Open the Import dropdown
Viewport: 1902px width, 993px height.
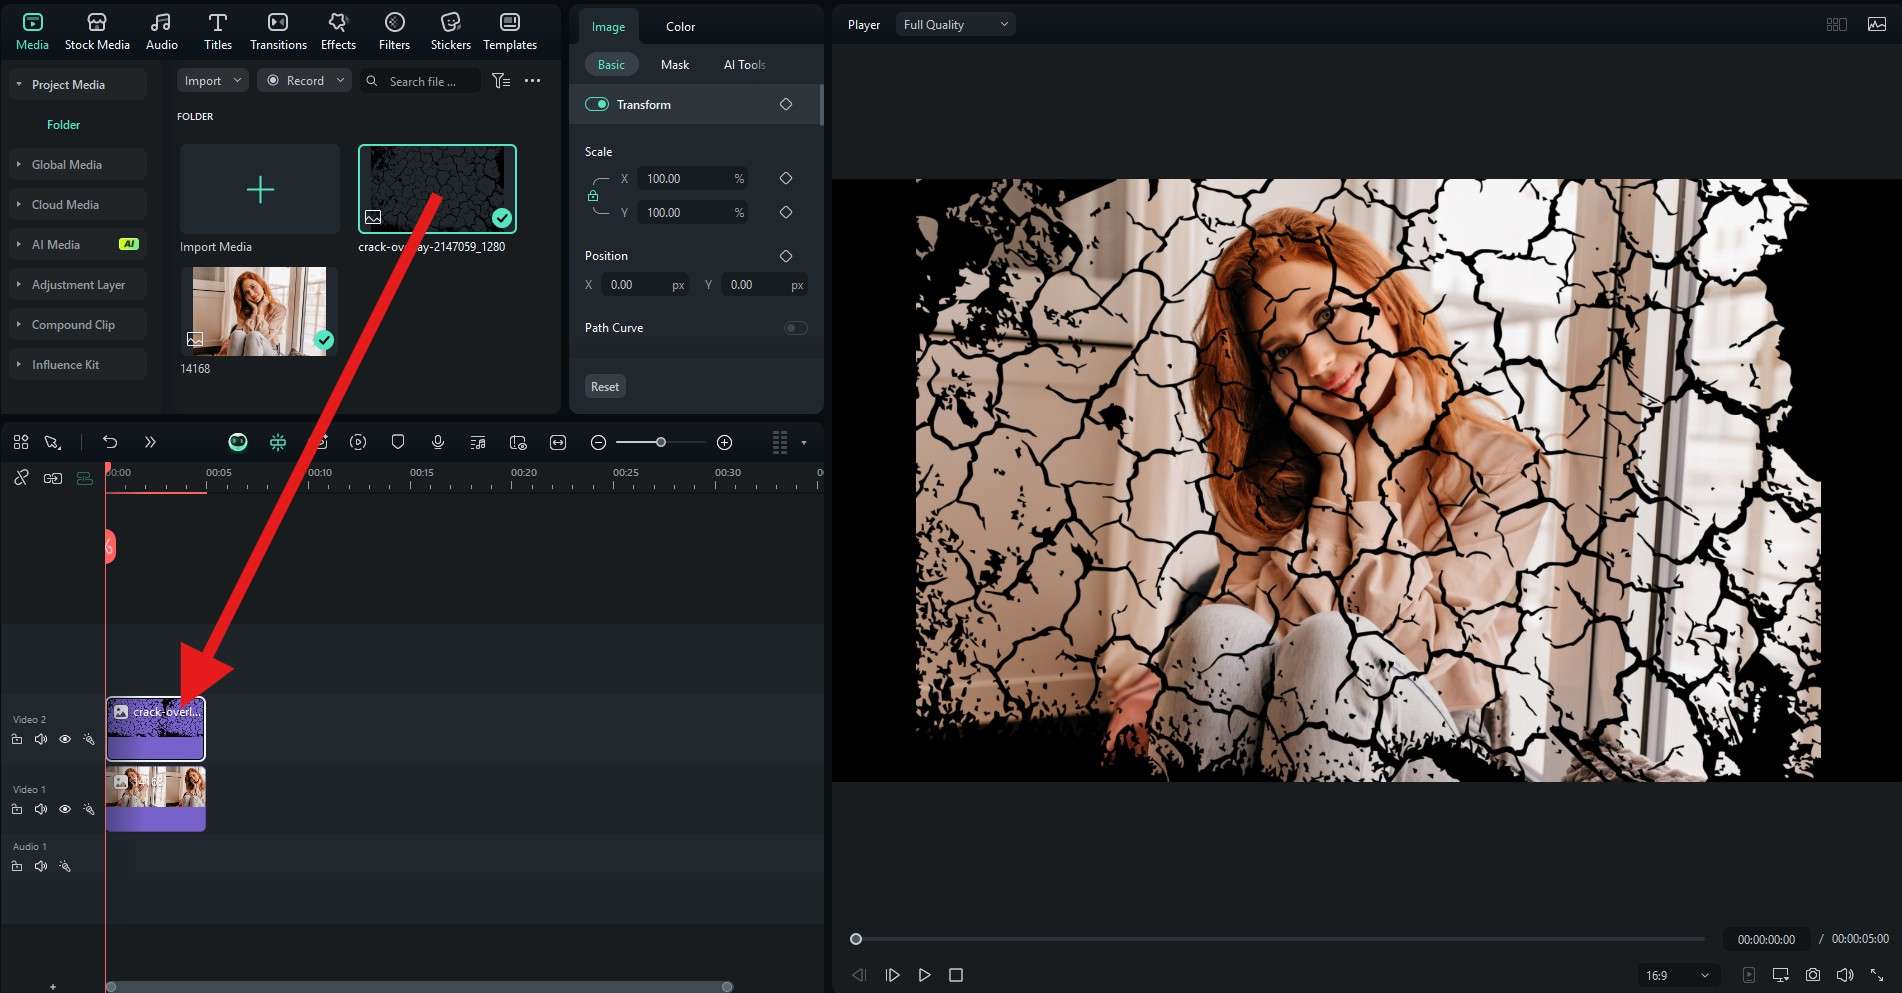pyautogui.click(x=213, y=81)
